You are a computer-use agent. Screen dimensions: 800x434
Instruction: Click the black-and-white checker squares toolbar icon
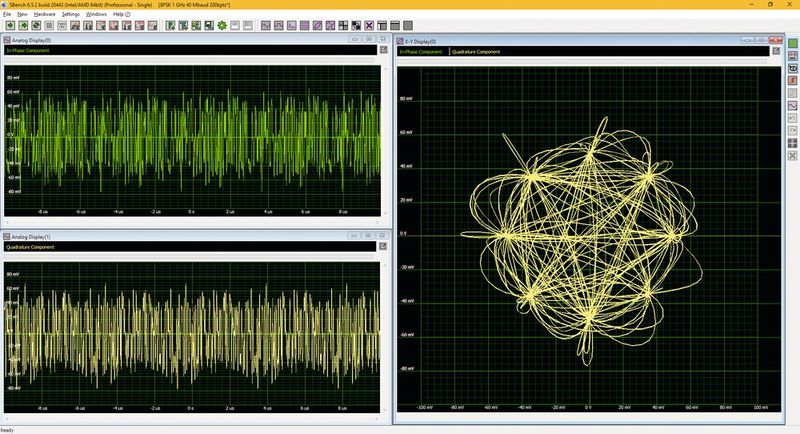point(356,25)
